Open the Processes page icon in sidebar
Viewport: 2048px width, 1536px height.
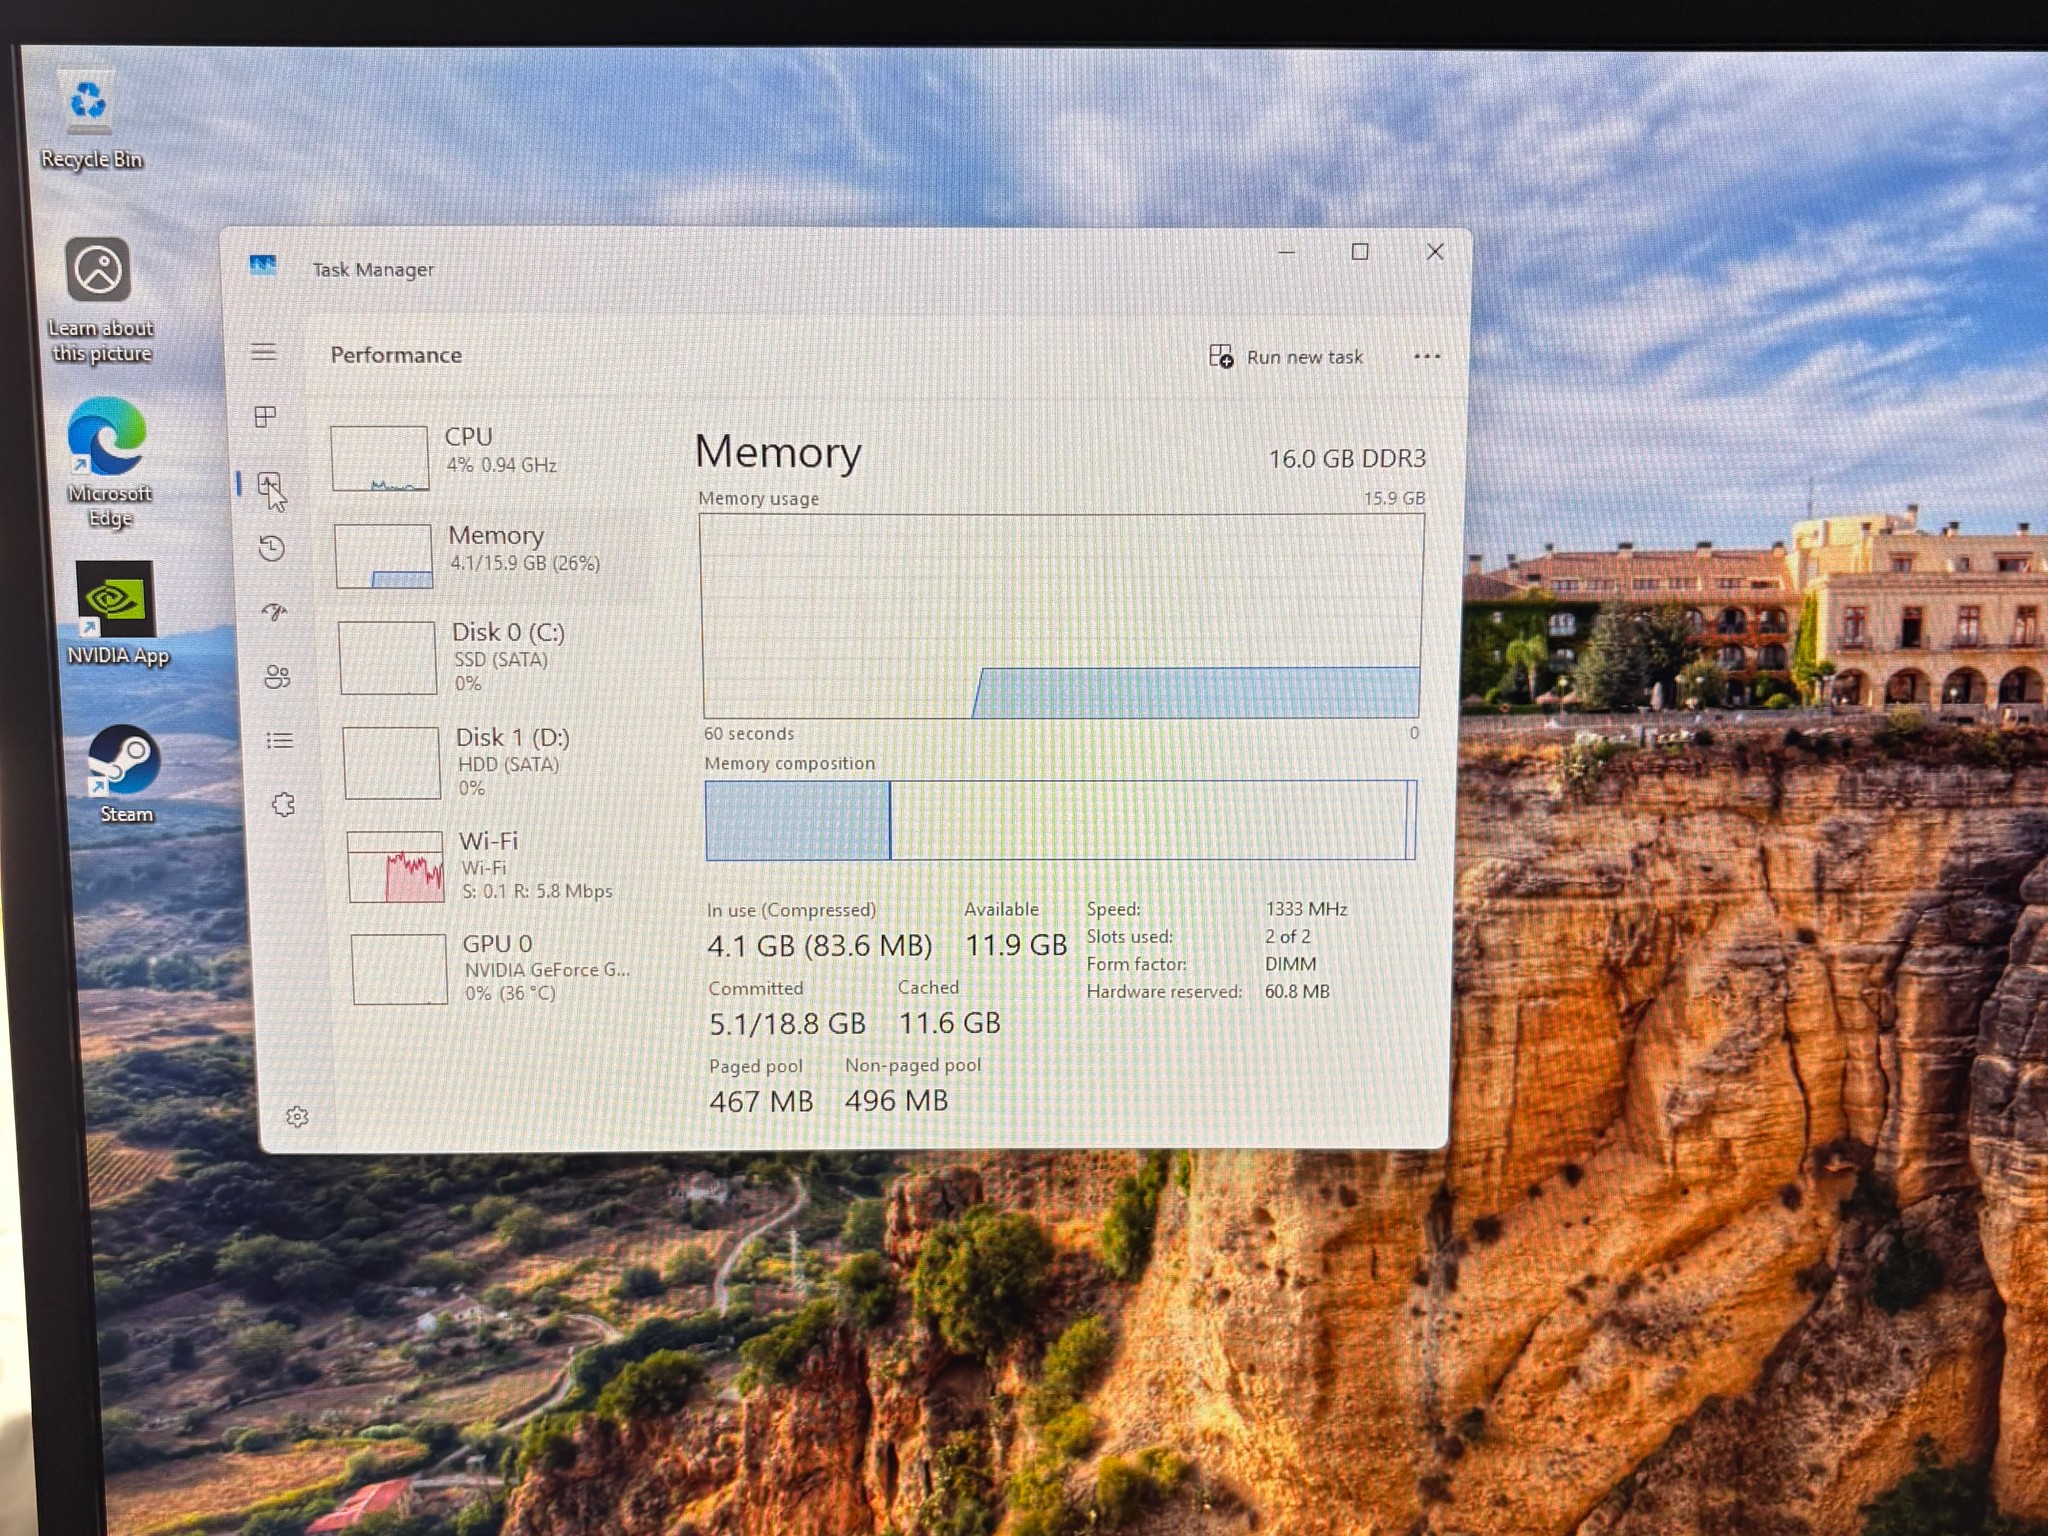[x=265, y=417]
